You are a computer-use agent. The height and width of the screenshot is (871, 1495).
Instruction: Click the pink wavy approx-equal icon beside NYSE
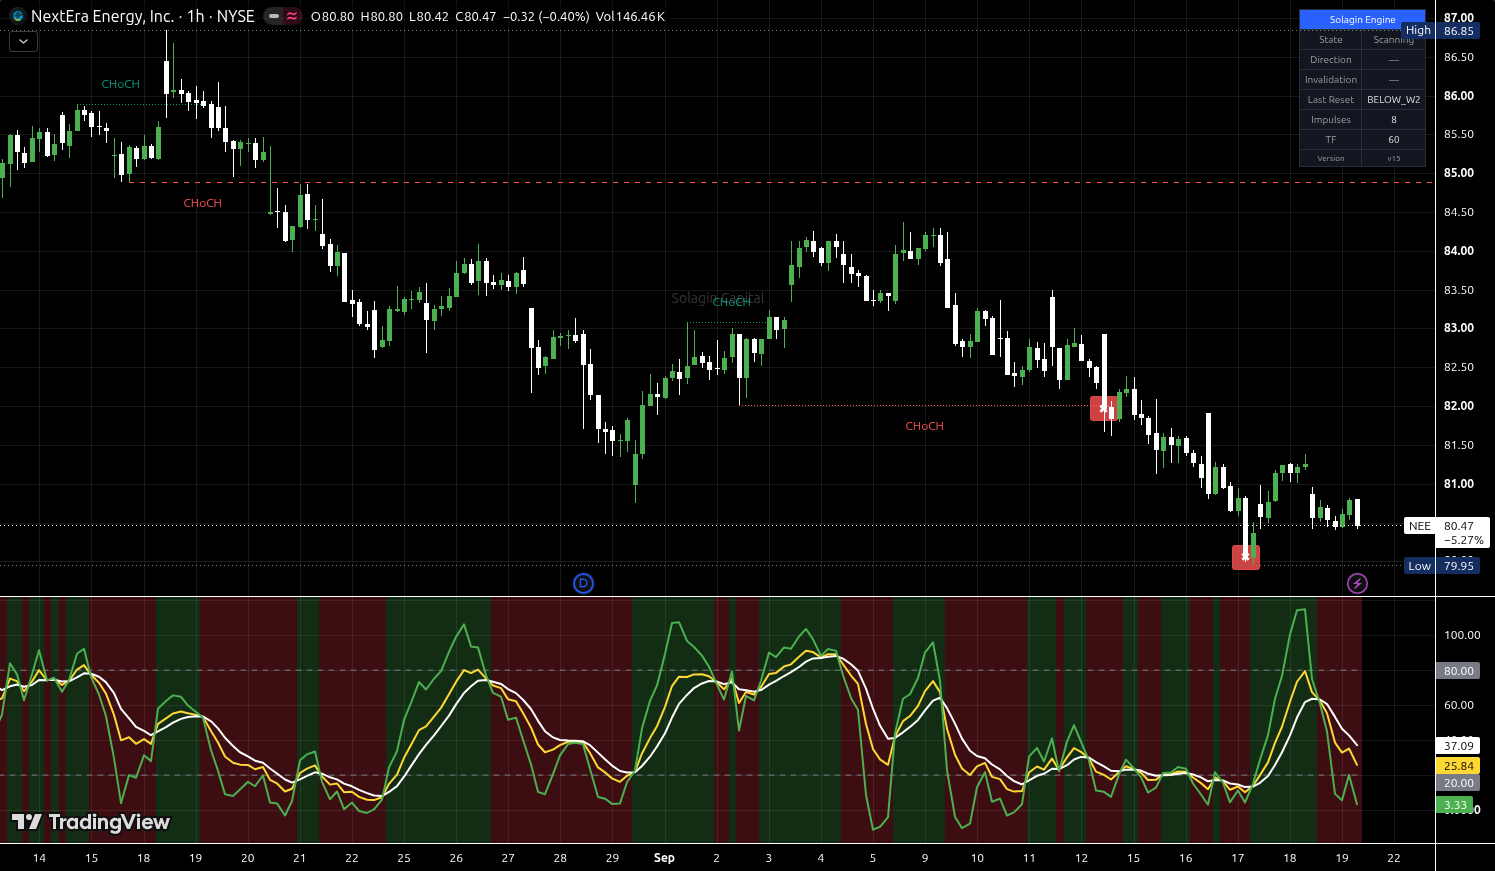click(x=292, y=16)
